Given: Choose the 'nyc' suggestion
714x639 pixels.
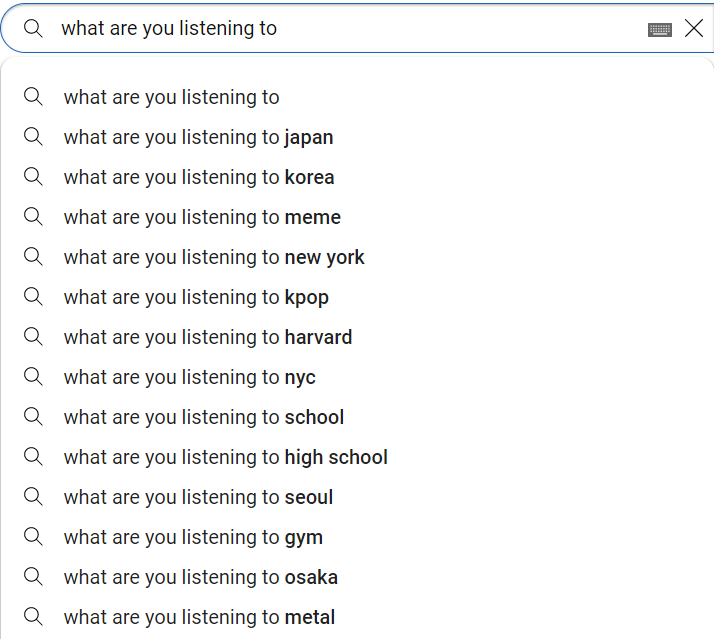Looking at the screenshot, I should click(190, 377).
